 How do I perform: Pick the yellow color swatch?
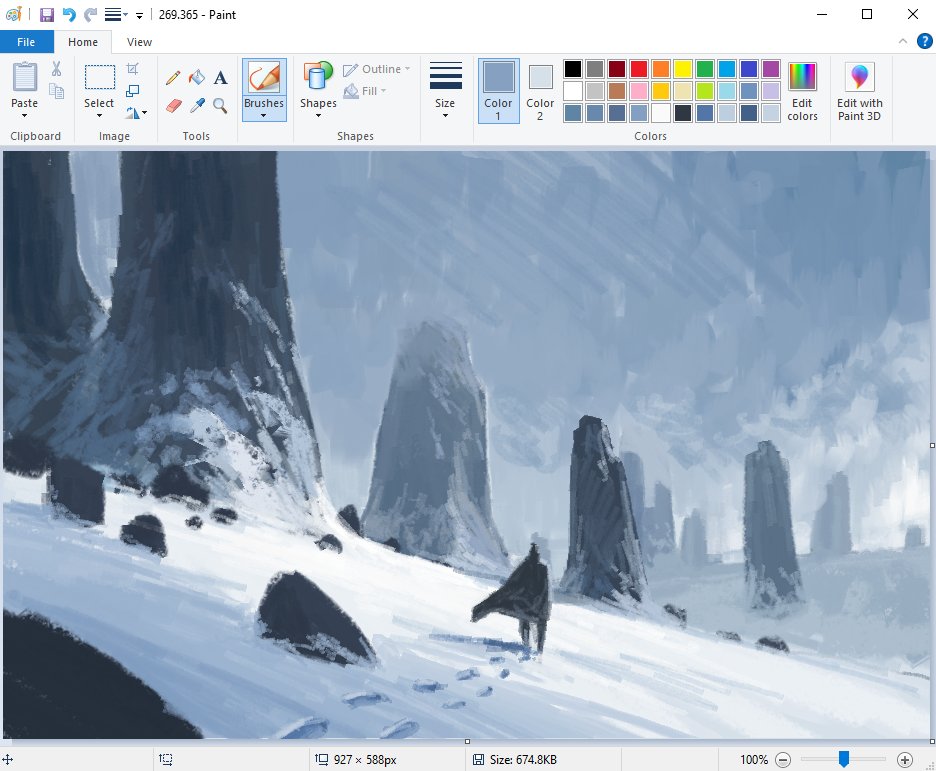[x=683, y=69]
